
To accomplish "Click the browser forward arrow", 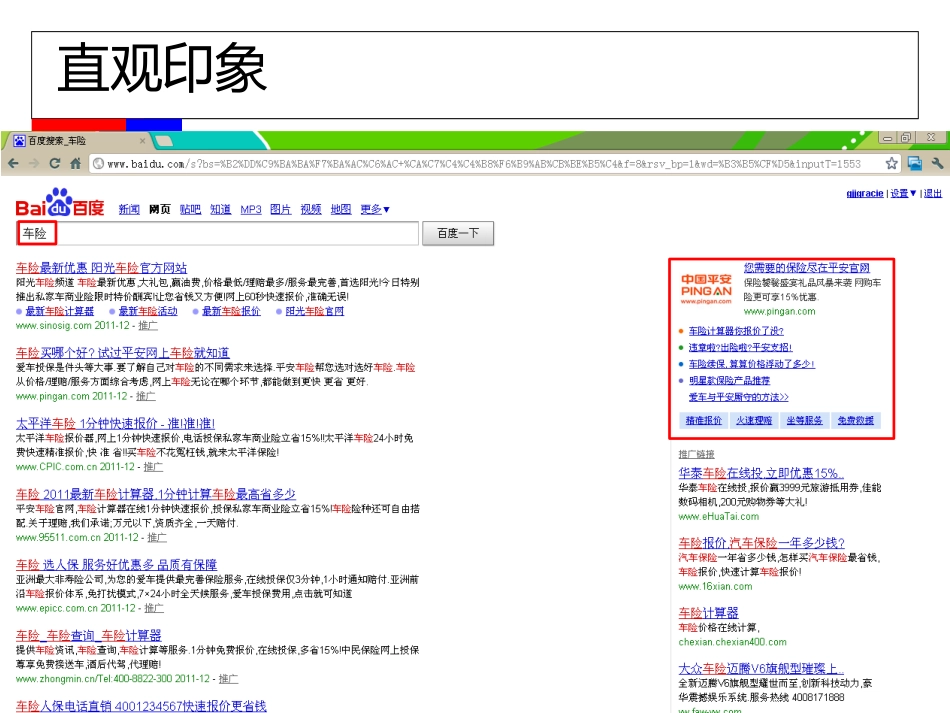I will [x=34, y=164].
